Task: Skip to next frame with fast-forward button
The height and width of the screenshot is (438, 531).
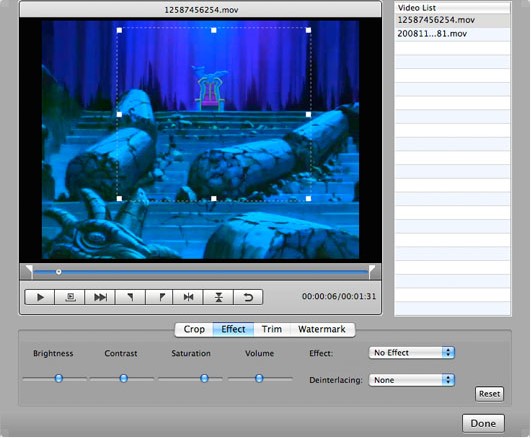Action: pos(100,297)
